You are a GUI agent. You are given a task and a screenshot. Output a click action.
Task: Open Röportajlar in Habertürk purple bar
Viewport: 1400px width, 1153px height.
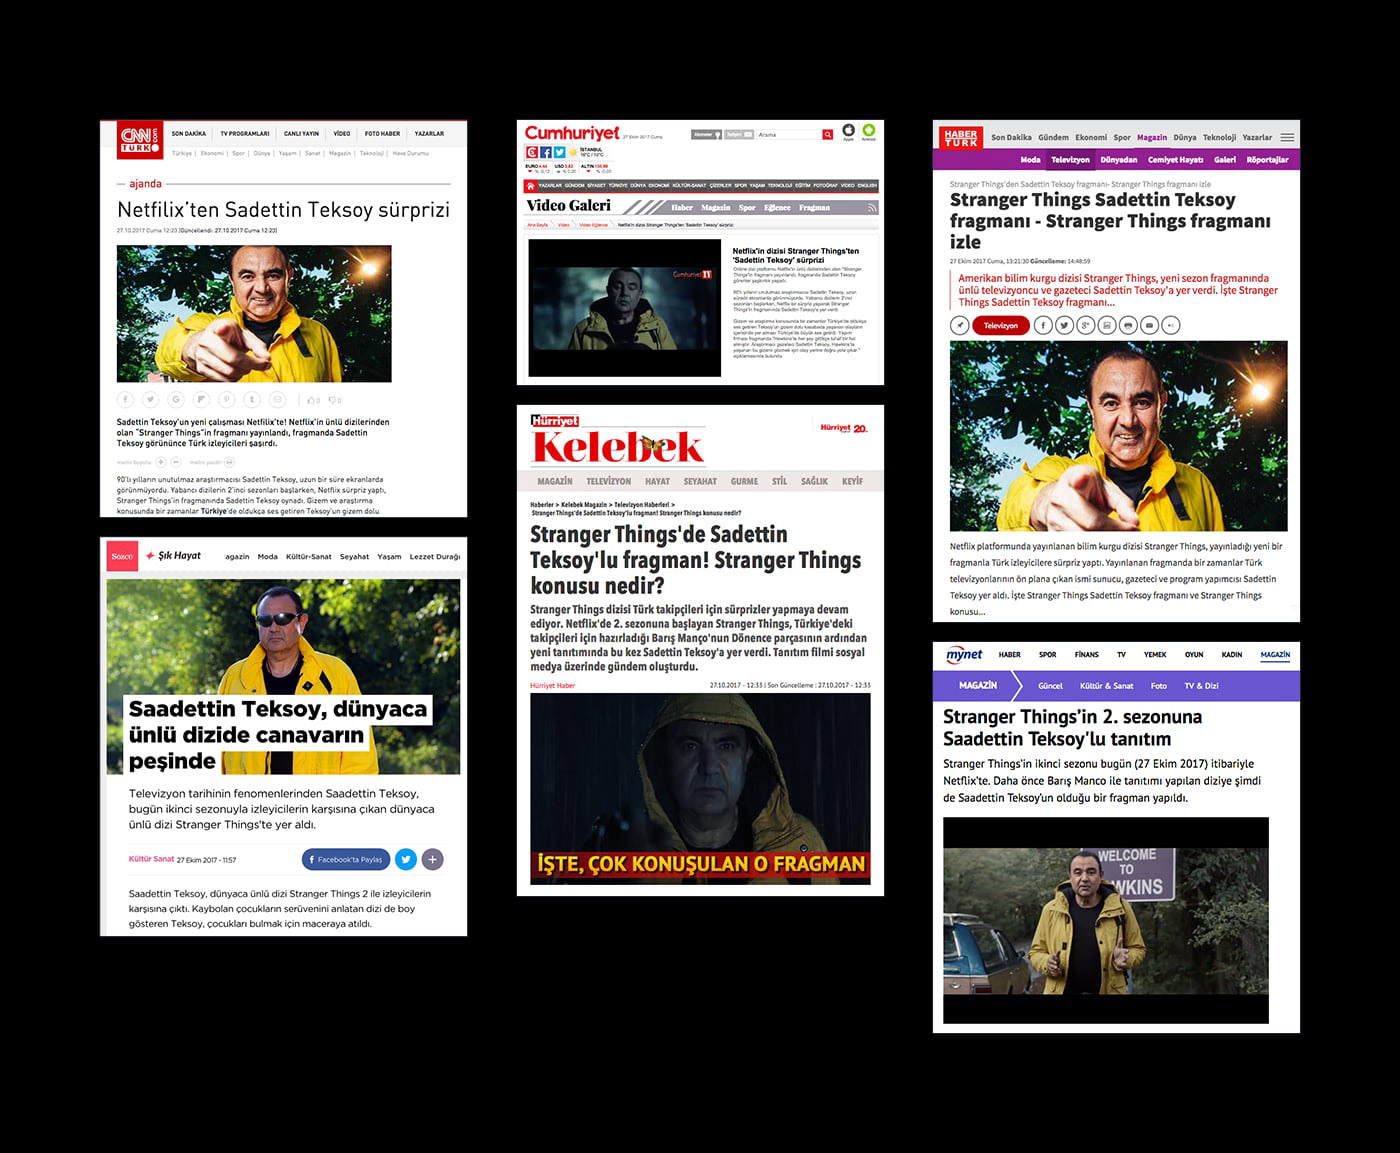1268,160
